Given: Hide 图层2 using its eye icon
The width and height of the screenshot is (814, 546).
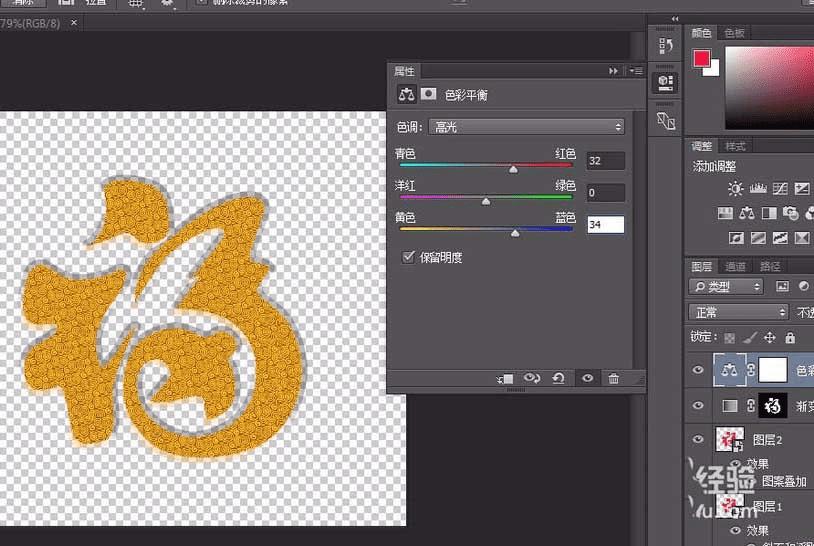Looking at the screenshot, I should [x=698, y=439].
